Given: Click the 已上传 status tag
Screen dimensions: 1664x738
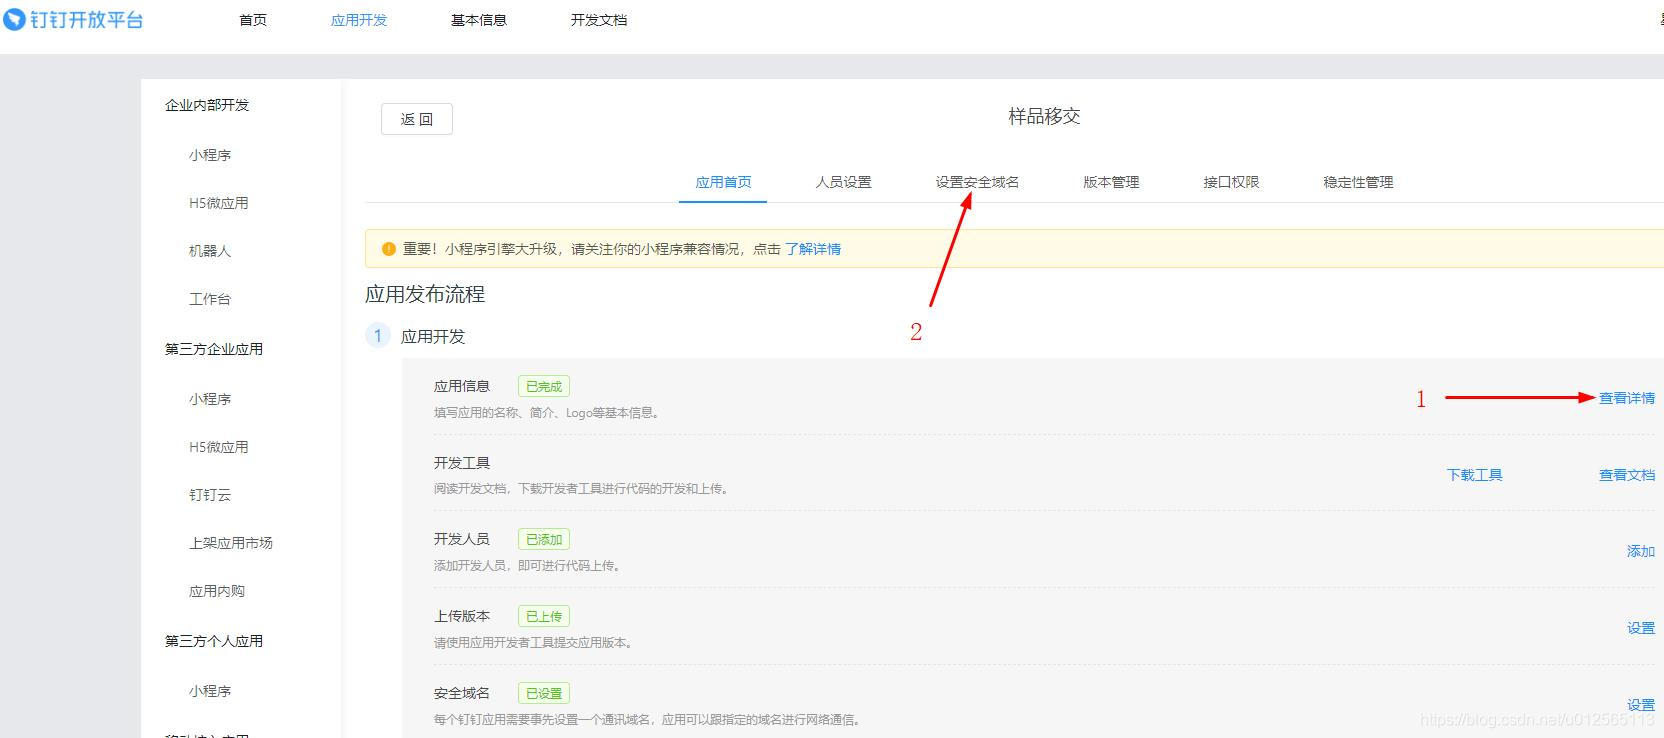Looking at the screenshot, I should click(x=544, y=616).
